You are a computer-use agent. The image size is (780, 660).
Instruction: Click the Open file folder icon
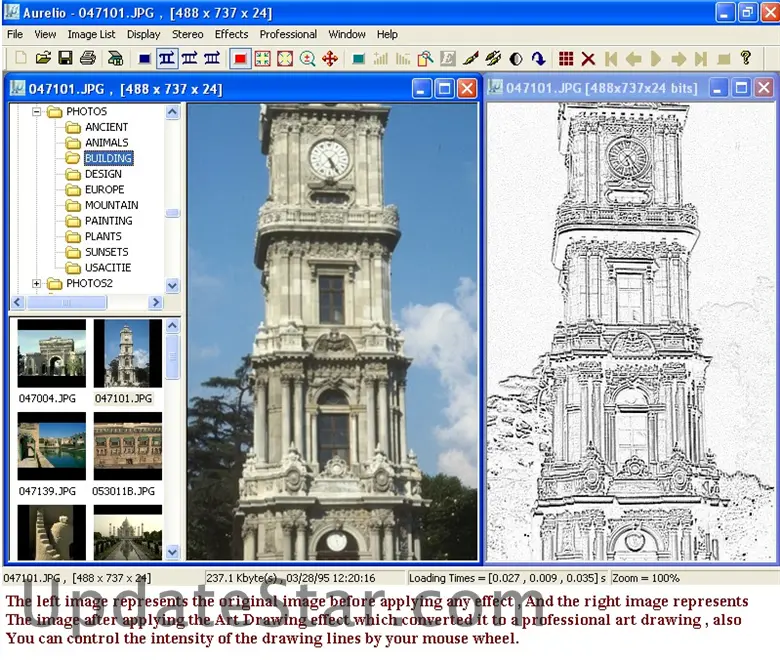point(42,58)
